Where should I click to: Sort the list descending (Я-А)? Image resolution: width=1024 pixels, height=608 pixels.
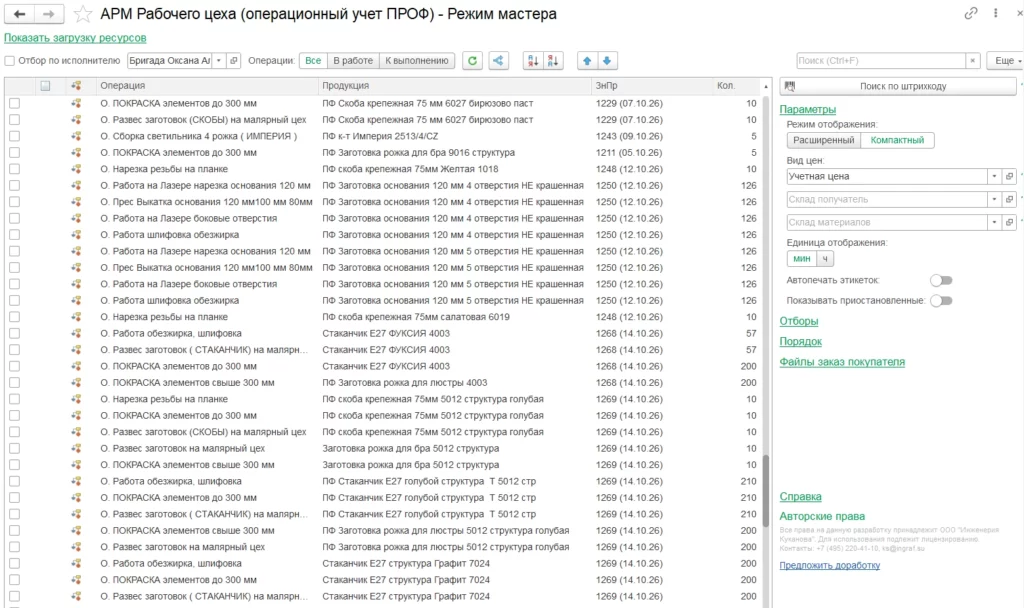coord(552,61)
